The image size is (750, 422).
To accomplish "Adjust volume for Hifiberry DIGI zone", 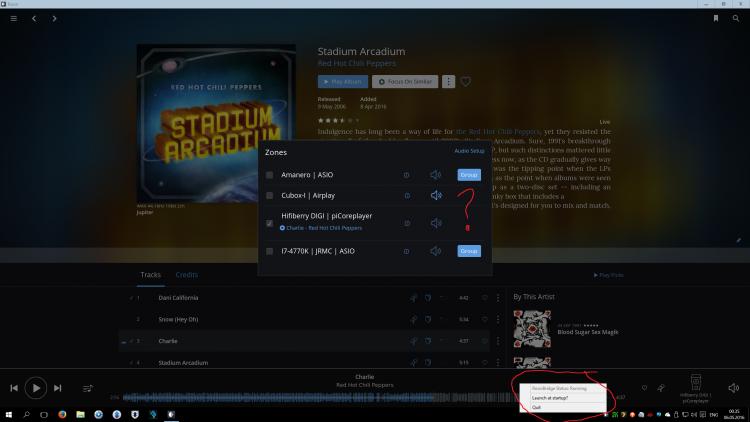I will click(436, 223).
